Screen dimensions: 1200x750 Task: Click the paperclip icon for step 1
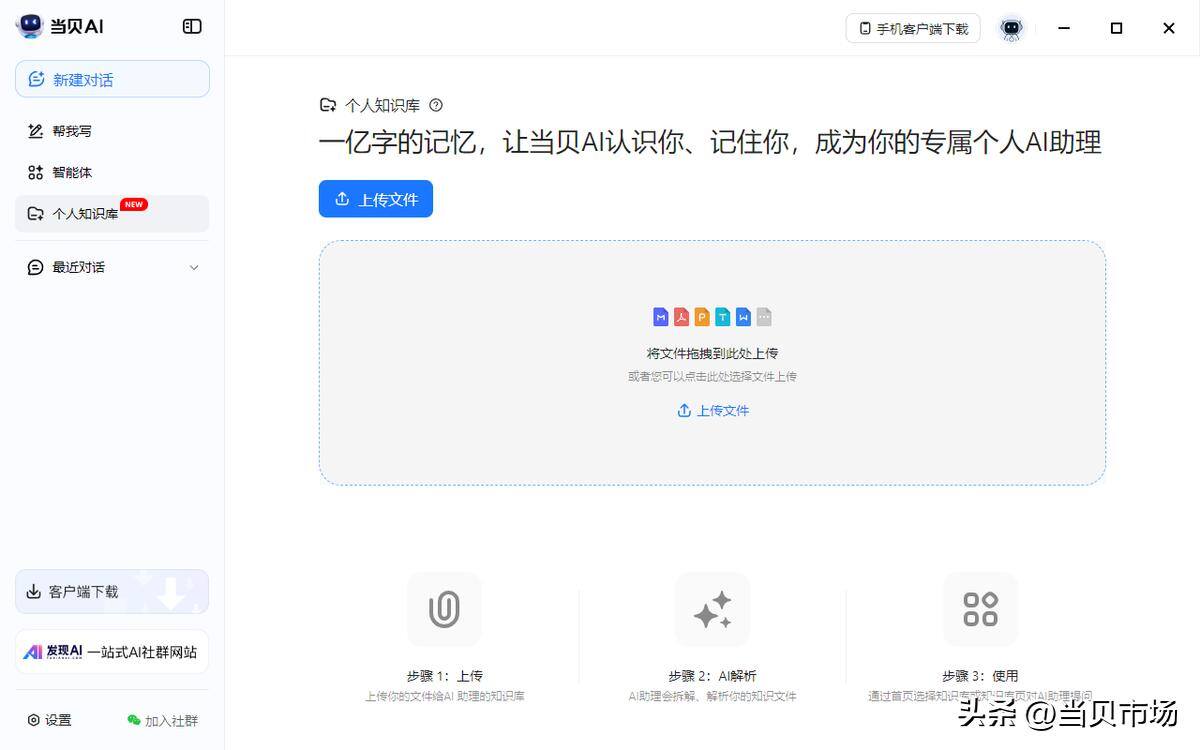click(444, 609)
